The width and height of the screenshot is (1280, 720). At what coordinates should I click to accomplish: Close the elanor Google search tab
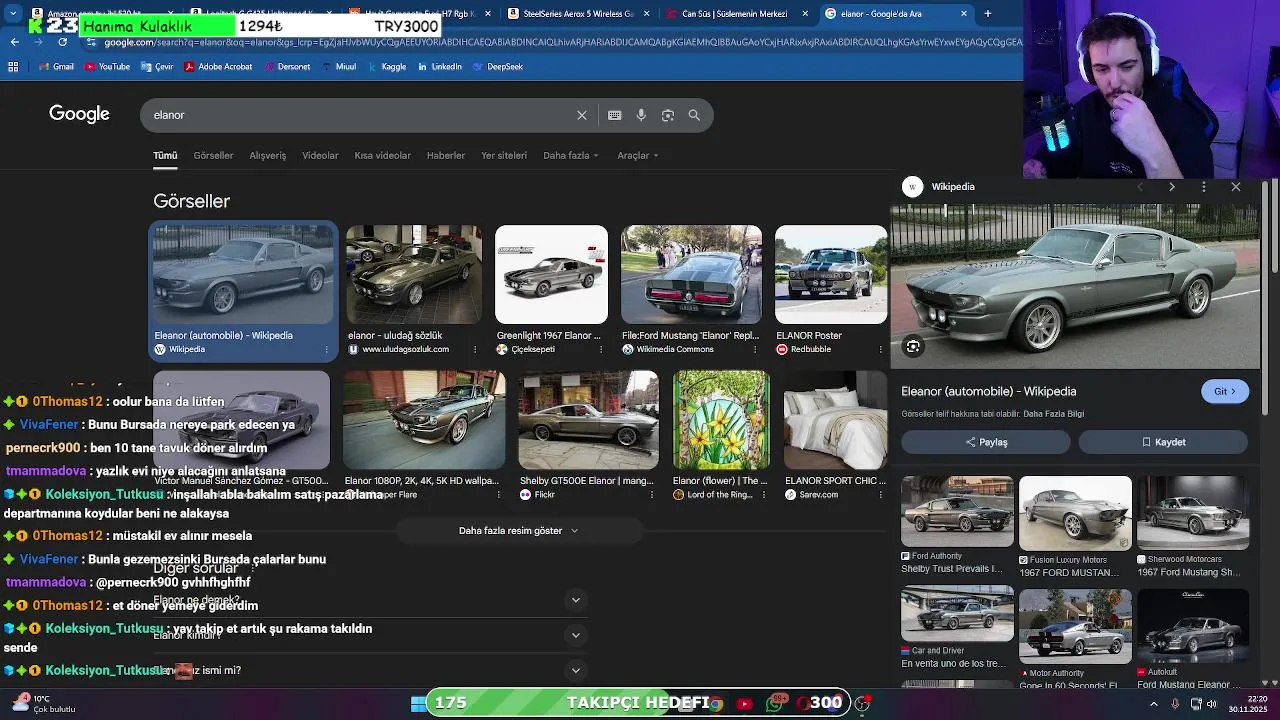point(964,14)
